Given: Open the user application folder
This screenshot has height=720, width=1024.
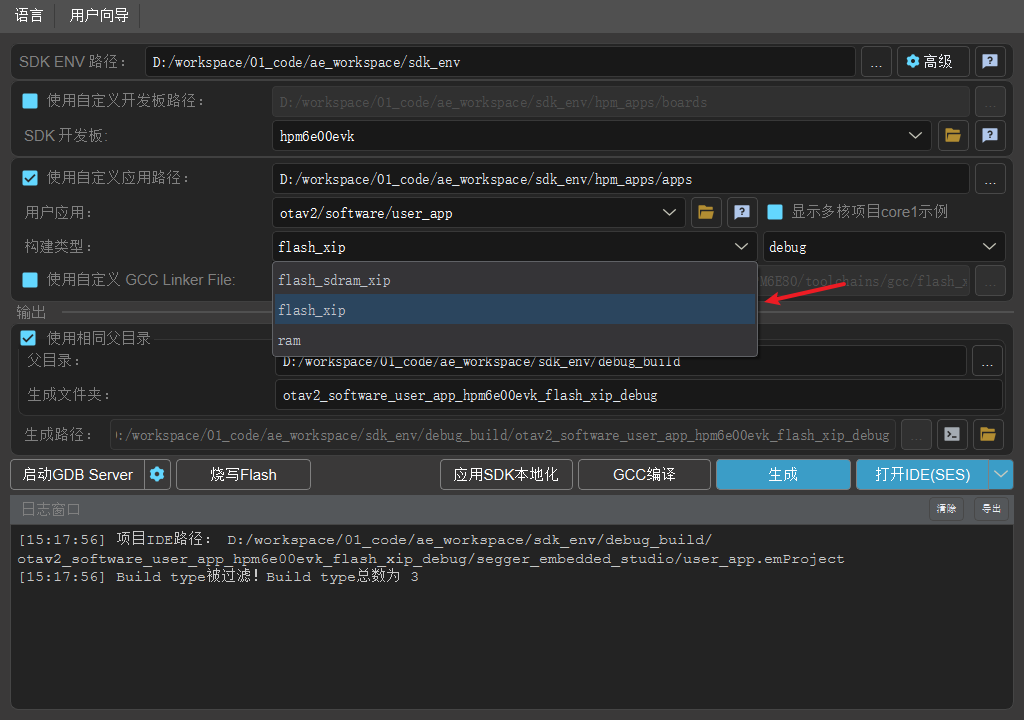Looking at the screenshot, I should coord(706,212).
